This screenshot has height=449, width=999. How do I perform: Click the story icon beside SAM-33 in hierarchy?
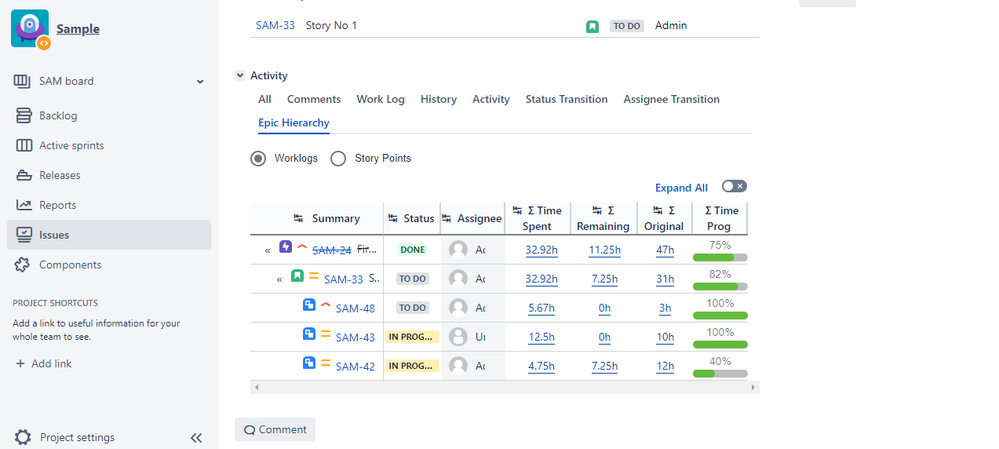[x=297, y=276]
